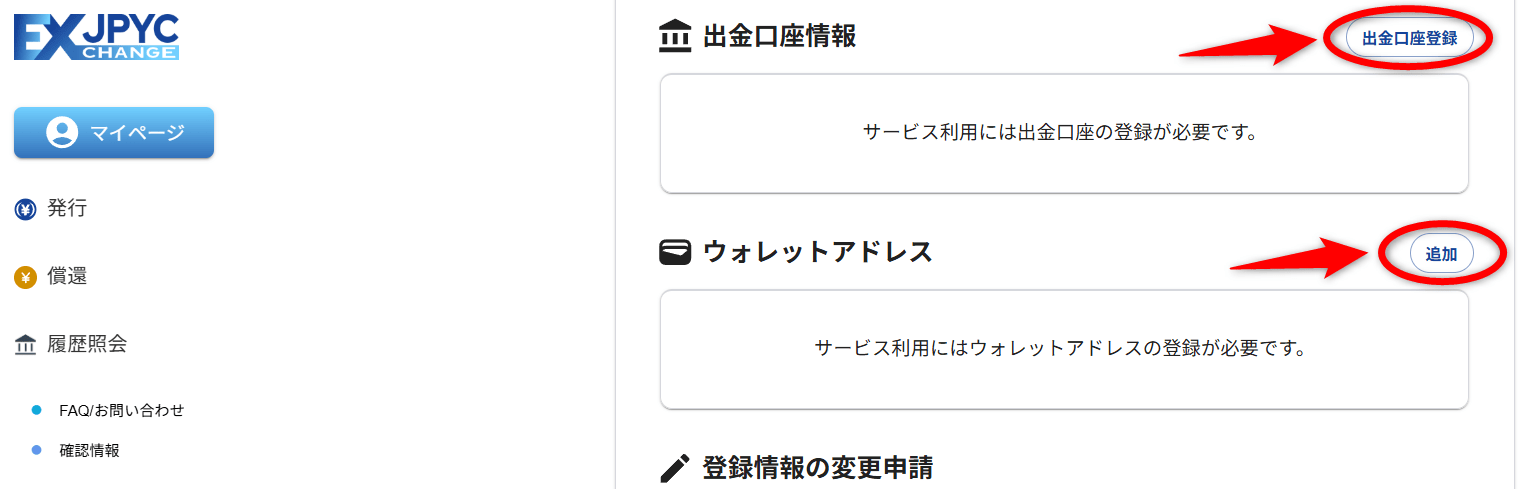Select the 発行 menu label

tap(67, 209)
